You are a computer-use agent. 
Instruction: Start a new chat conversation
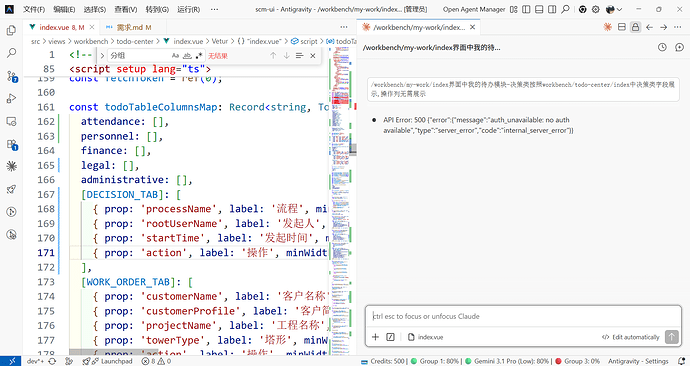[x=679, y=47]
